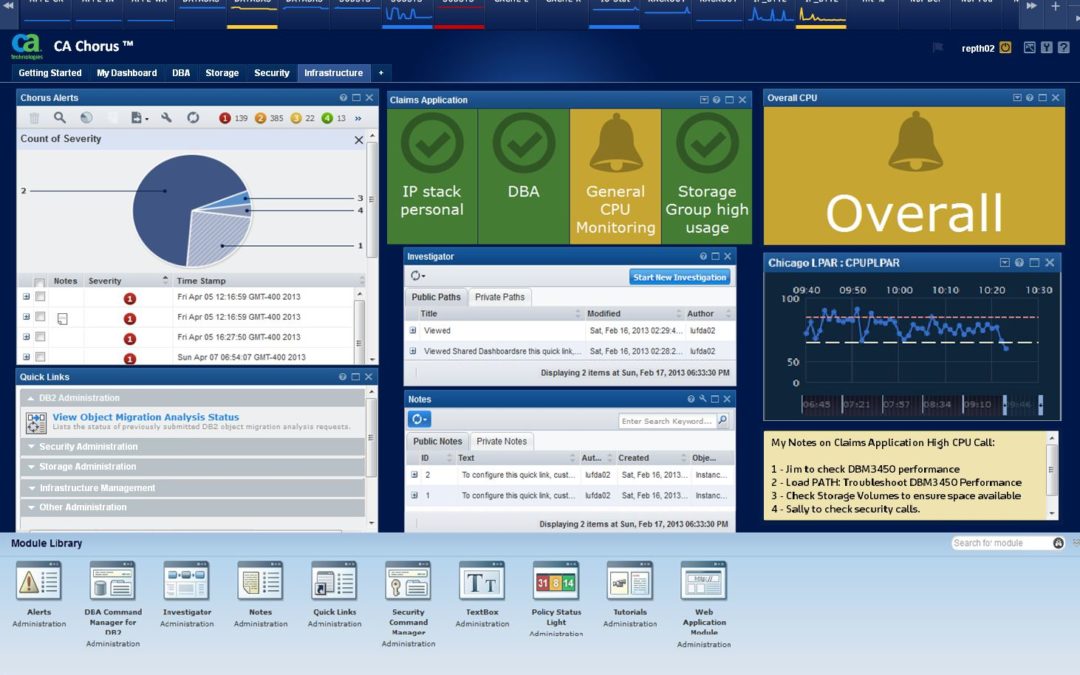
Task: Open the Investigator module icon
Action: [x=187, y=581]
